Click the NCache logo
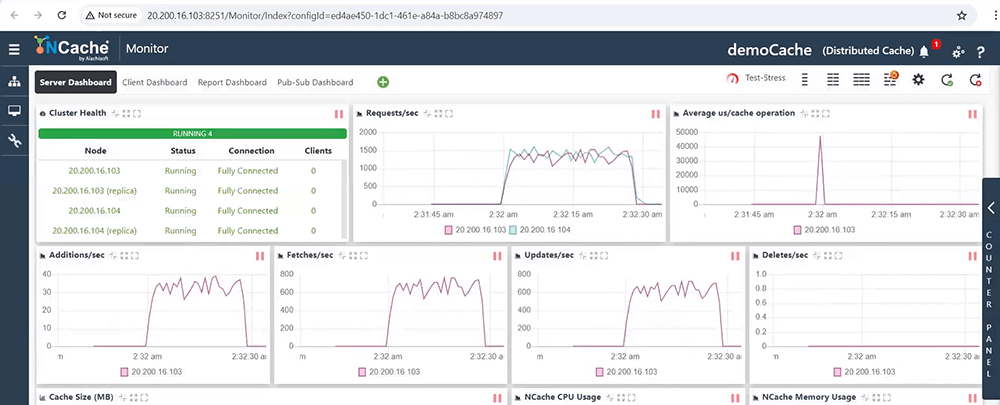 click(71, 48)
